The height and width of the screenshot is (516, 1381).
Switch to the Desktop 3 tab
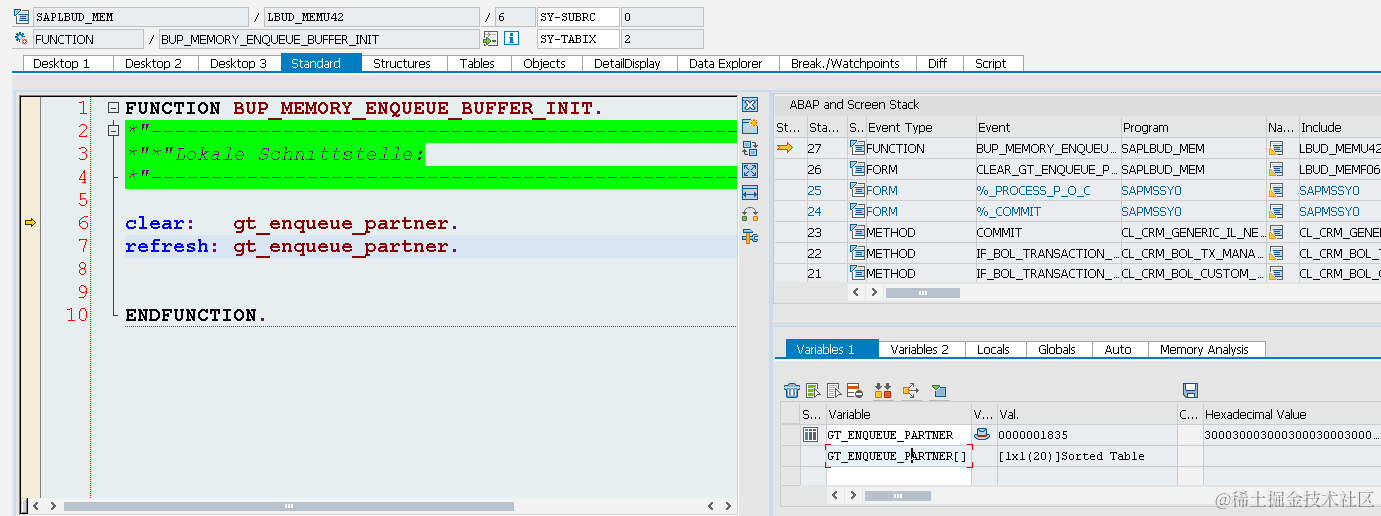[x=239, y=63]
